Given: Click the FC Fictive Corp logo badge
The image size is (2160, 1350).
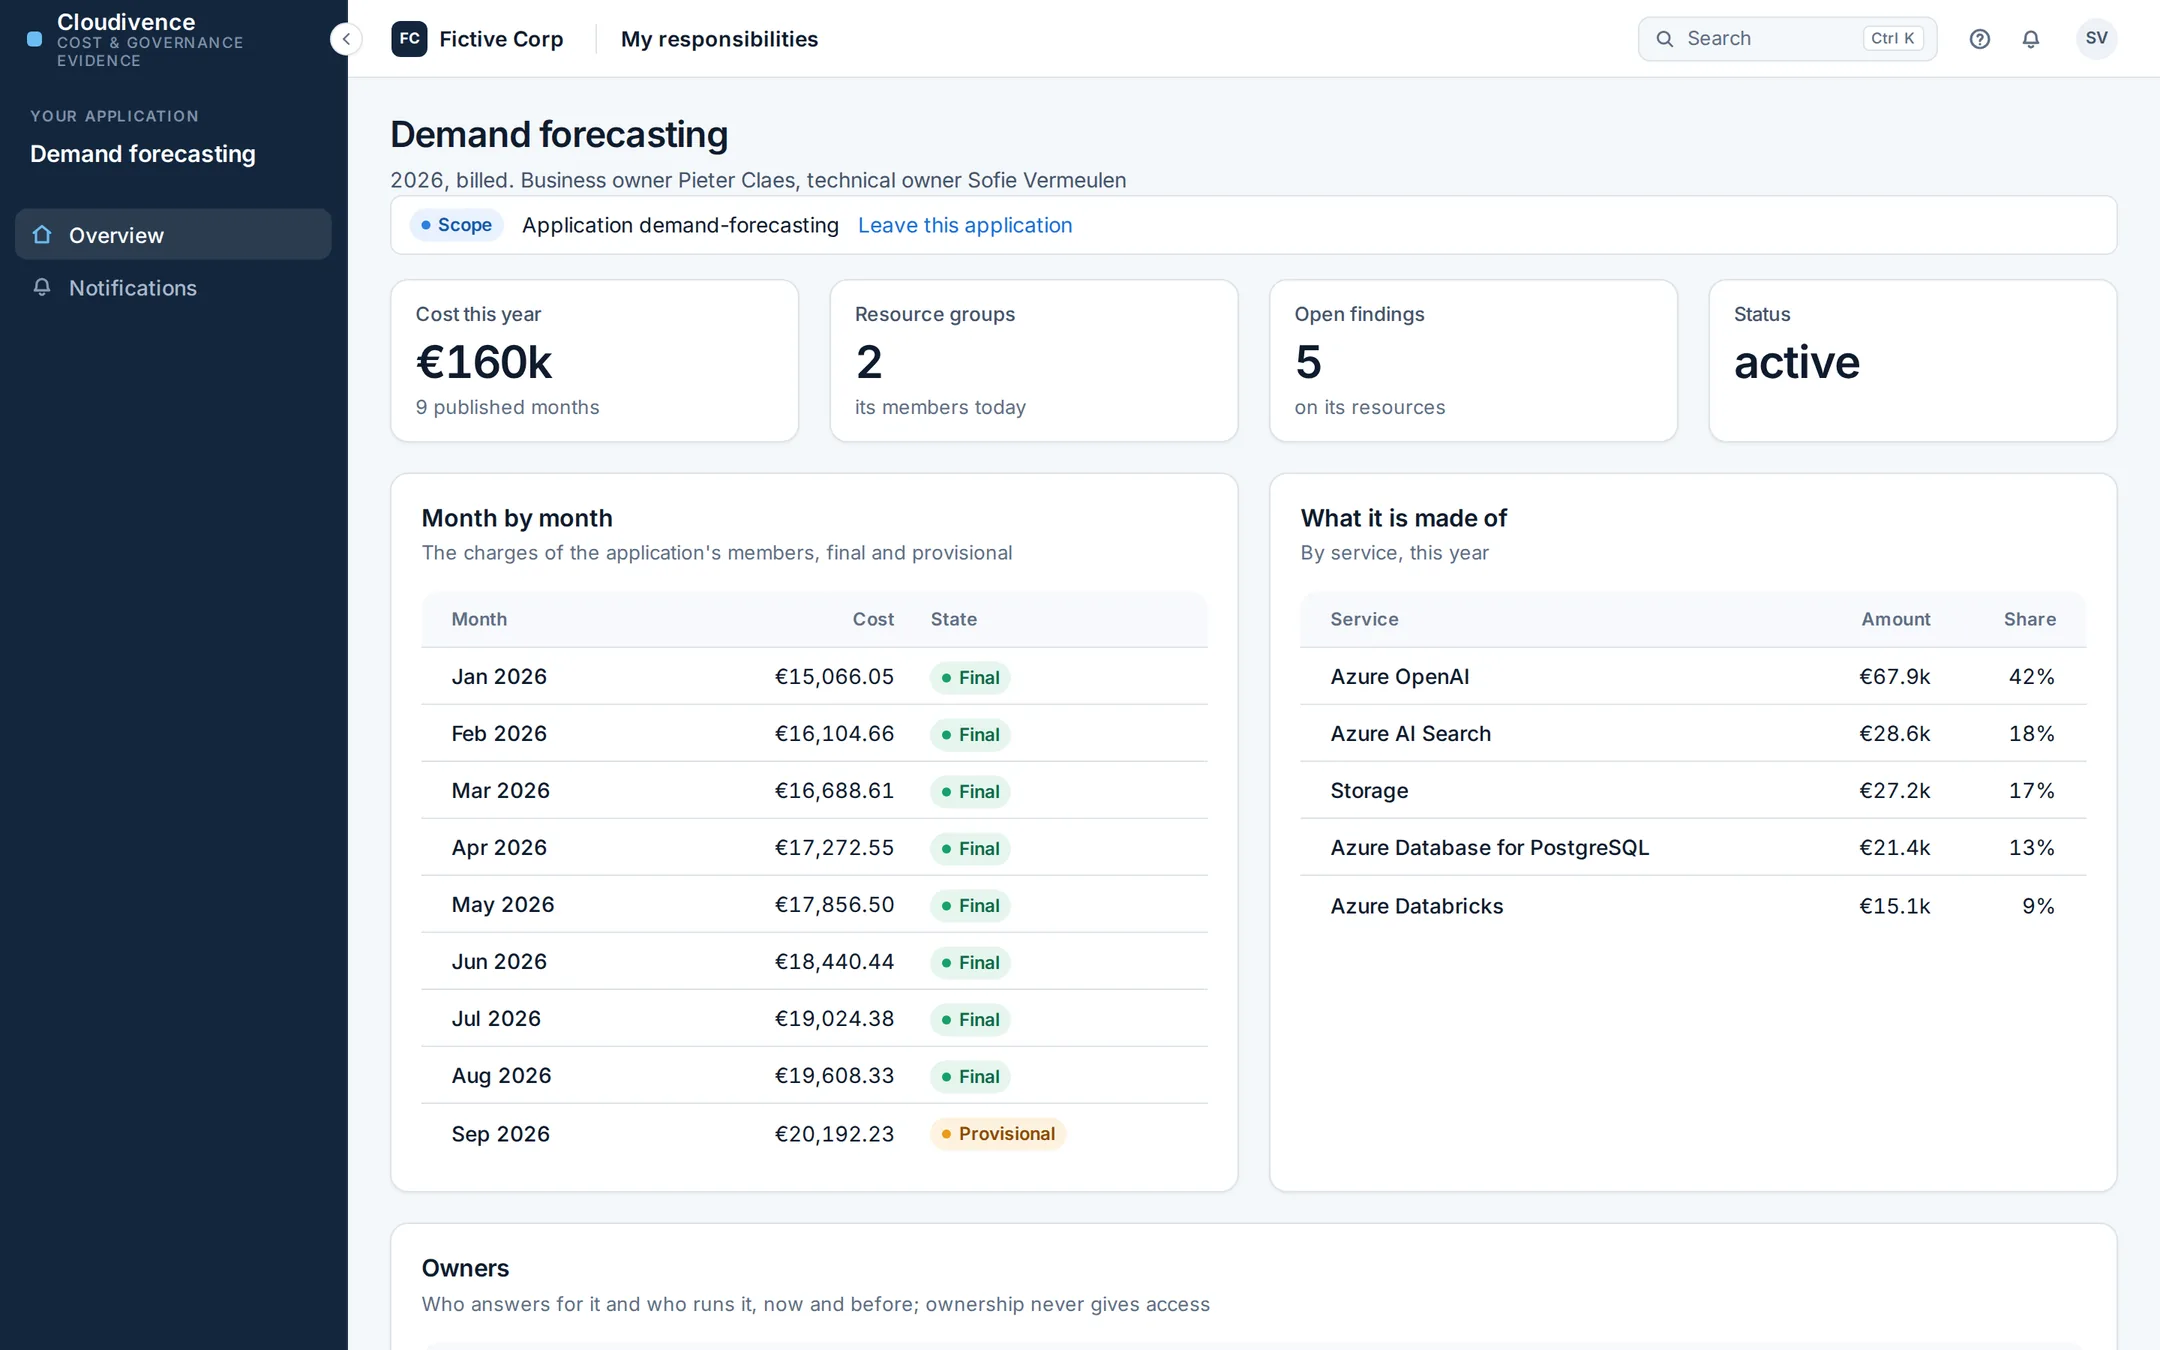Looking at the screenshot, I should pyautogui.click(x=409, y=39).
